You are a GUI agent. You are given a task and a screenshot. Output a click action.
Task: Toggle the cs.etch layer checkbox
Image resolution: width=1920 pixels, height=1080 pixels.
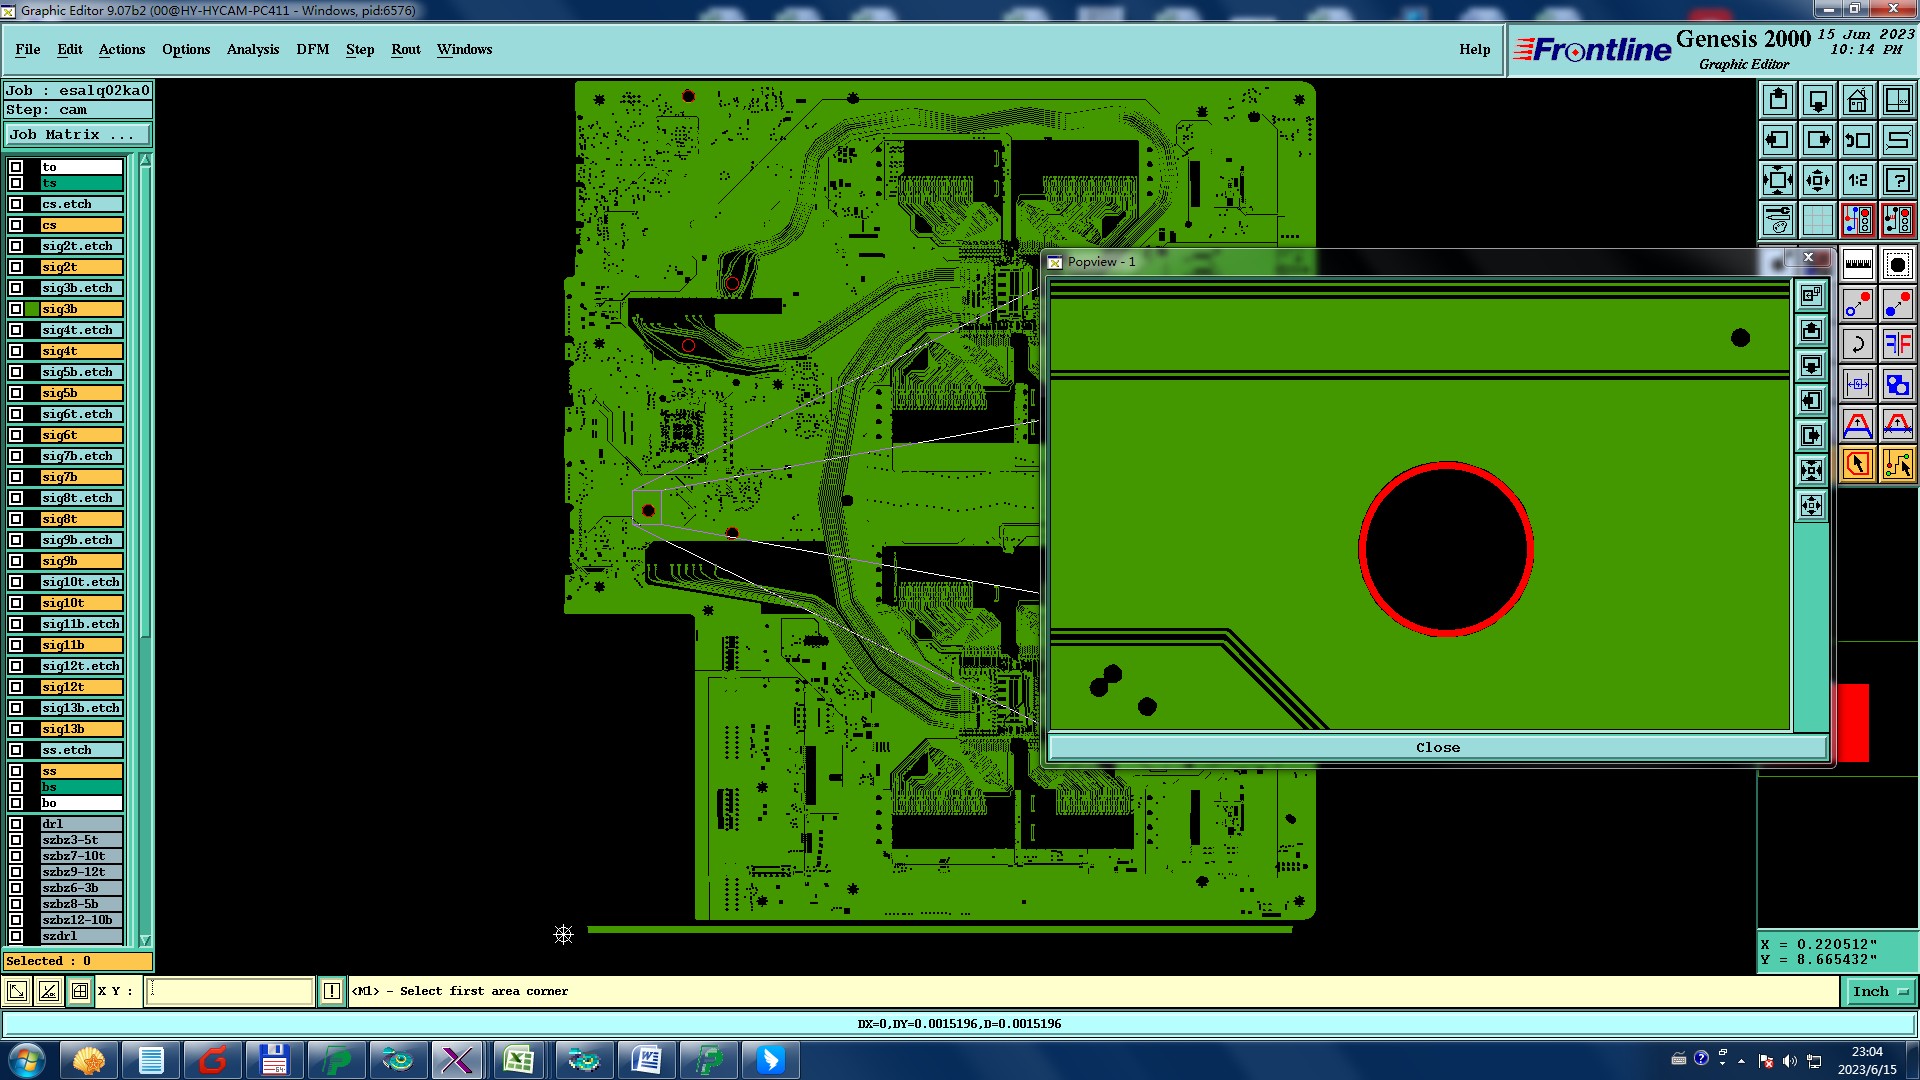click(x=16, y=204)
